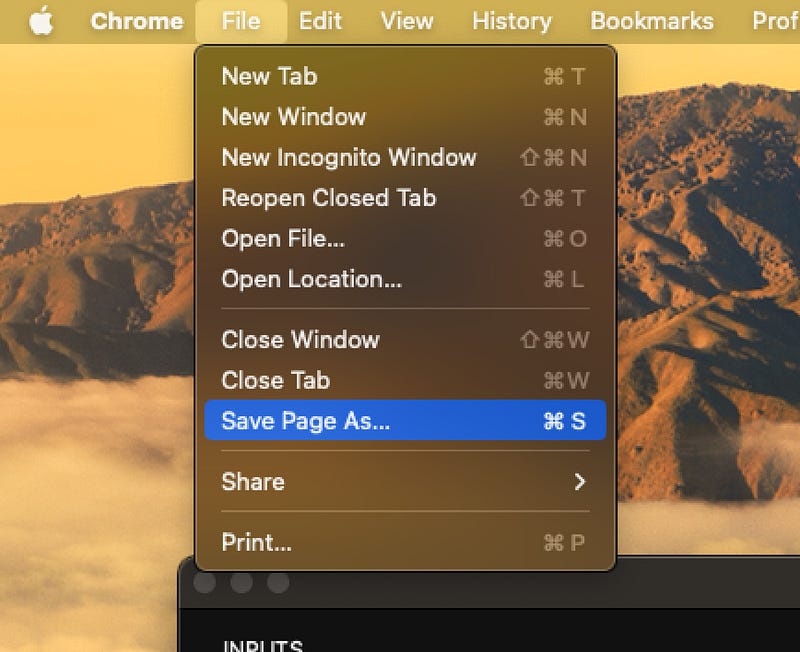Open the Edit menu

click(319, 21)
